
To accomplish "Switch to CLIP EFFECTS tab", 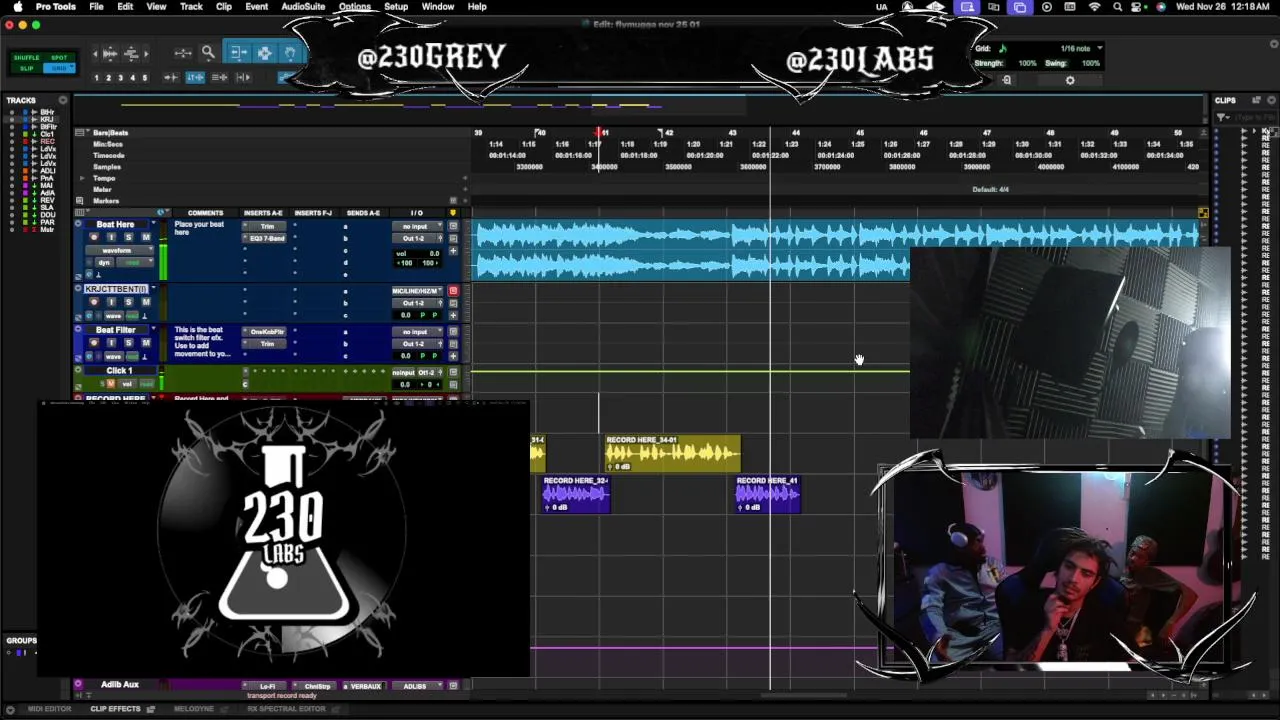I will [116, 709].
